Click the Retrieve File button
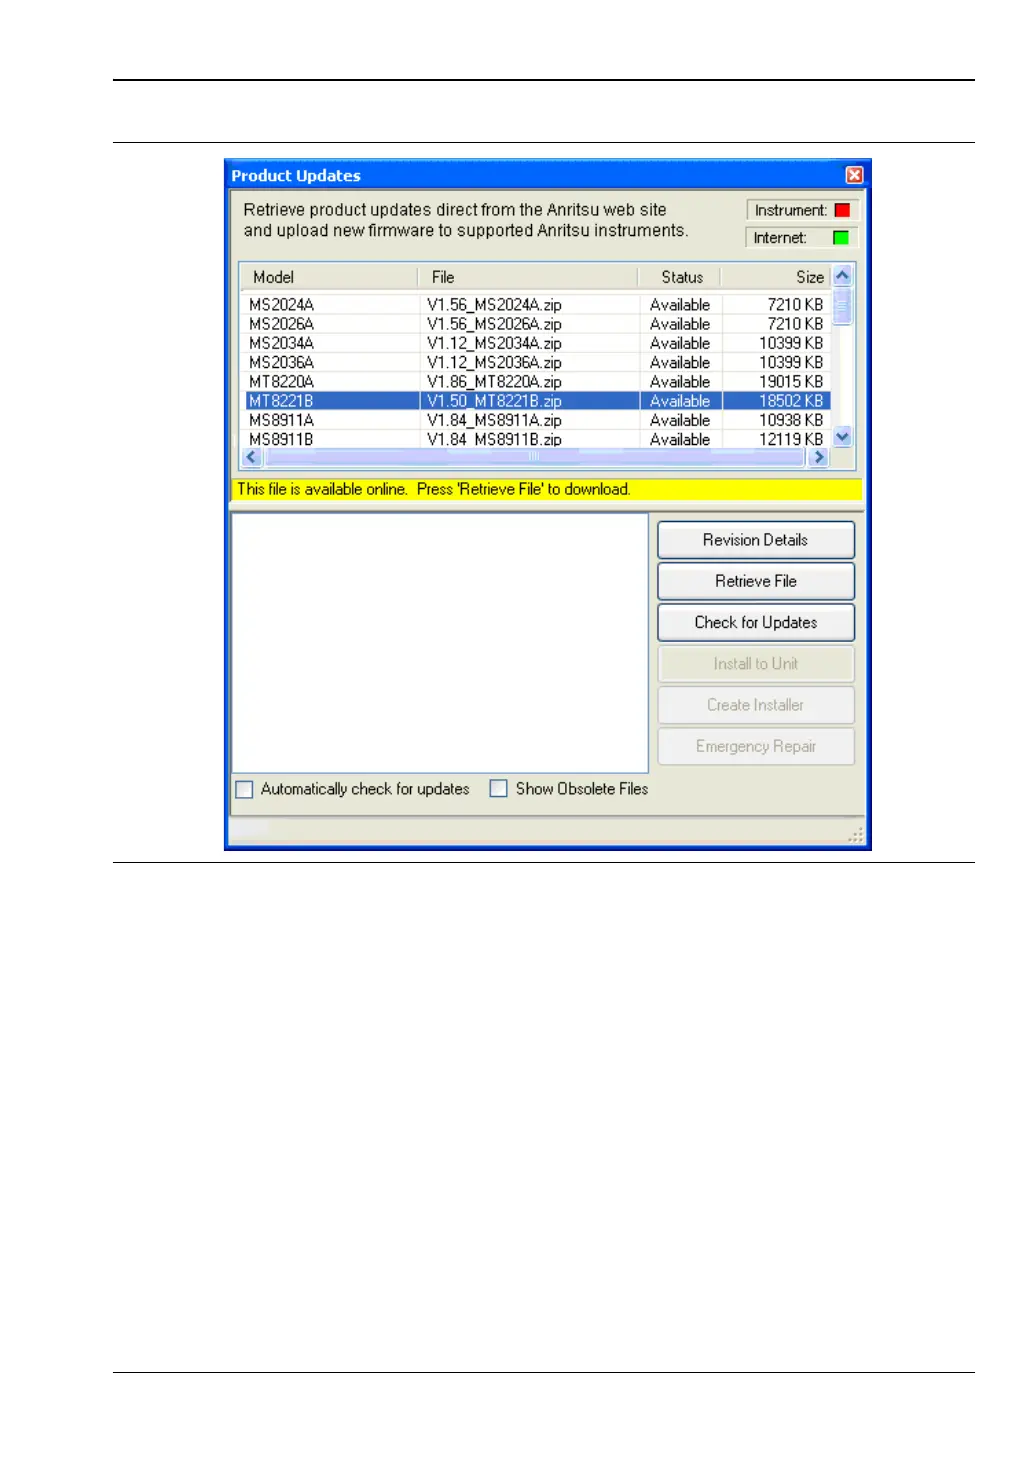Screen dimensions: 1032x1458 pos(756,581)
